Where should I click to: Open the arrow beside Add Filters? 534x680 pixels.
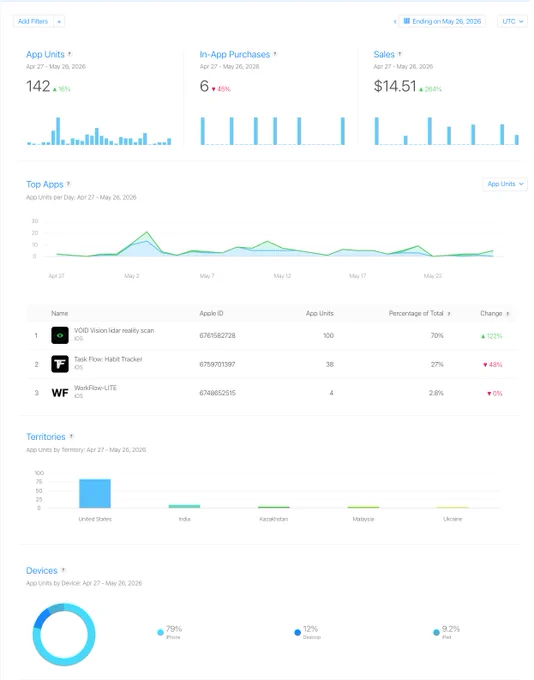59,21
